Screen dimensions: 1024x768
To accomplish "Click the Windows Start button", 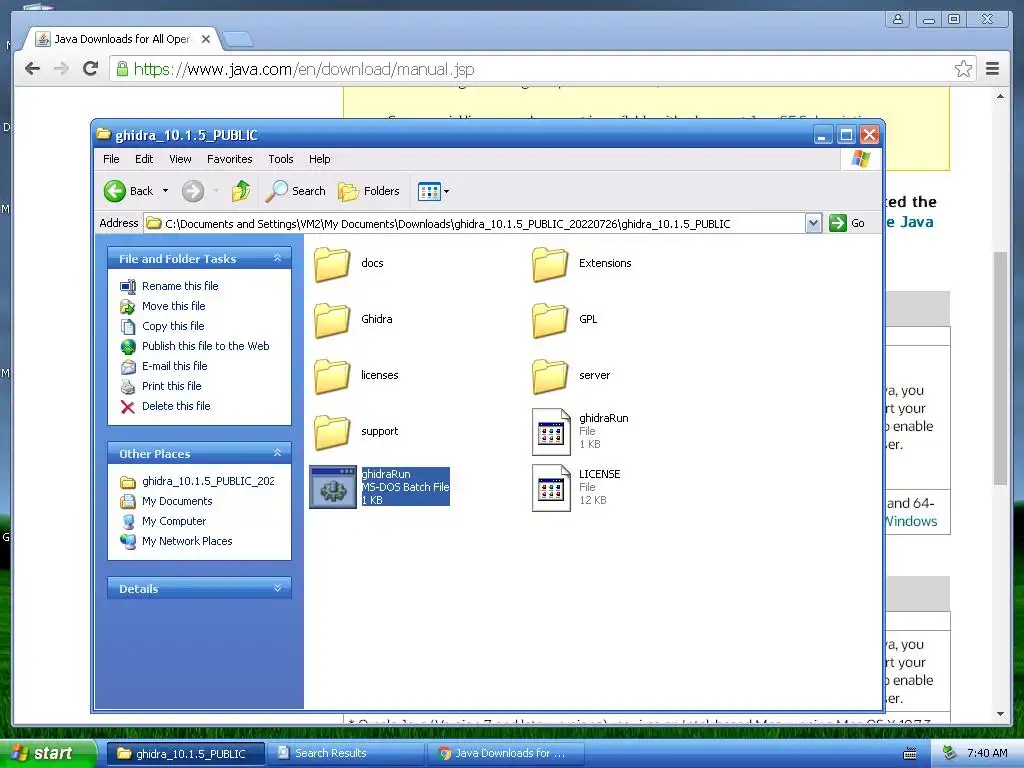I will [x=49, y=753].
